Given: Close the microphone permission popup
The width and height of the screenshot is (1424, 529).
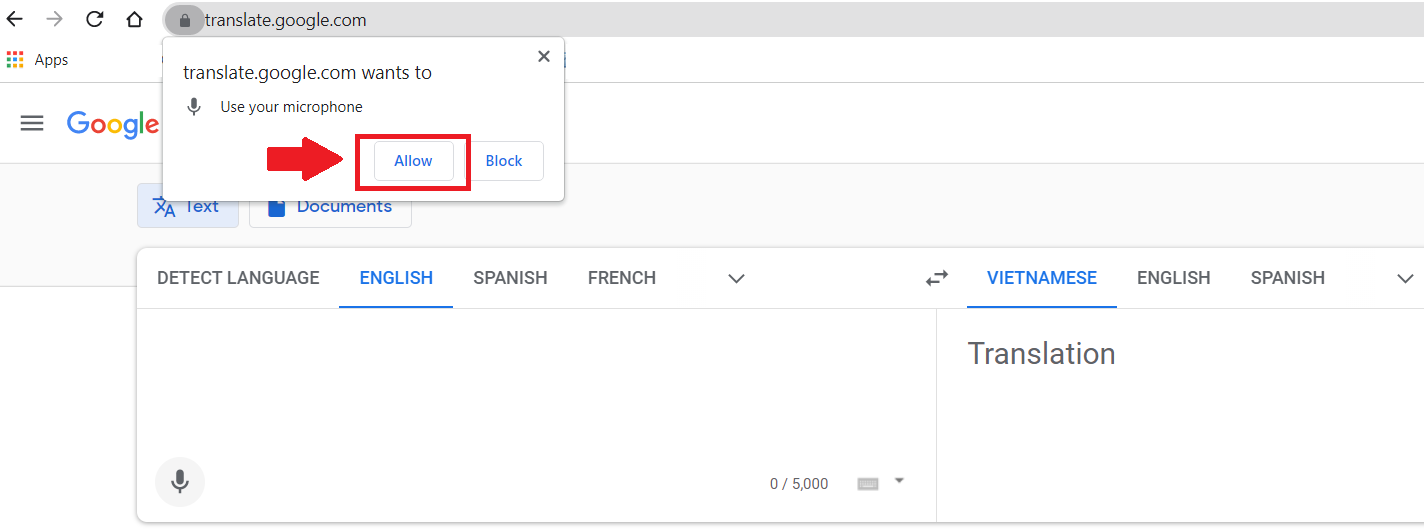Looking at the screenshot, I should tap(544, 57).
